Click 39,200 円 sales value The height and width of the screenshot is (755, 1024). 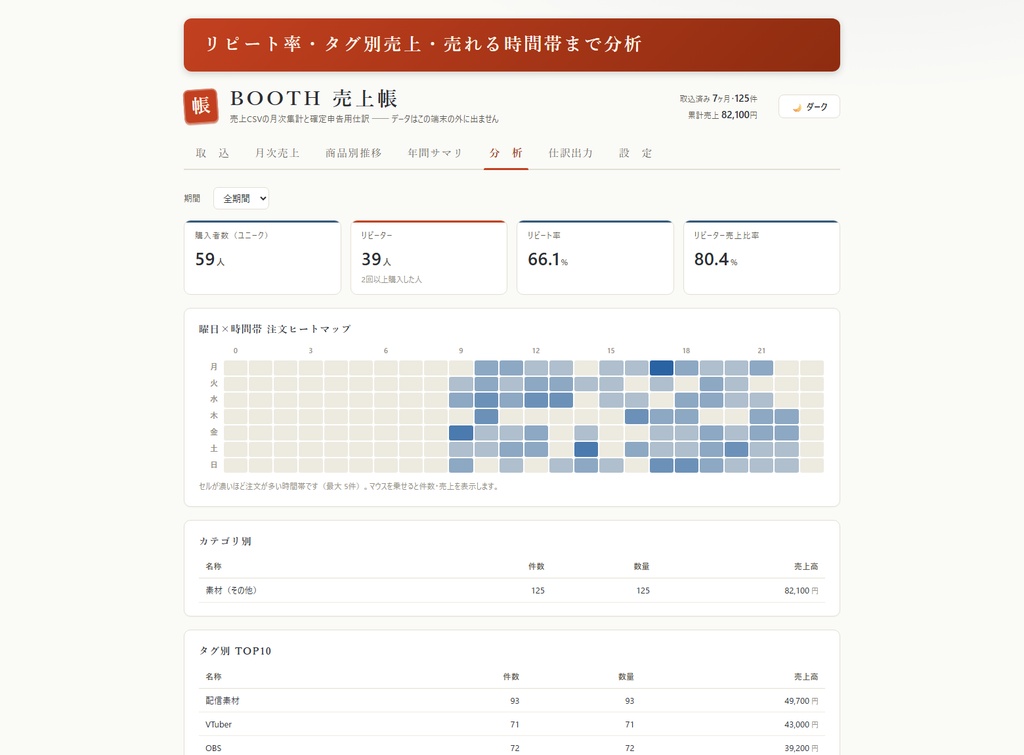point(801,748)
